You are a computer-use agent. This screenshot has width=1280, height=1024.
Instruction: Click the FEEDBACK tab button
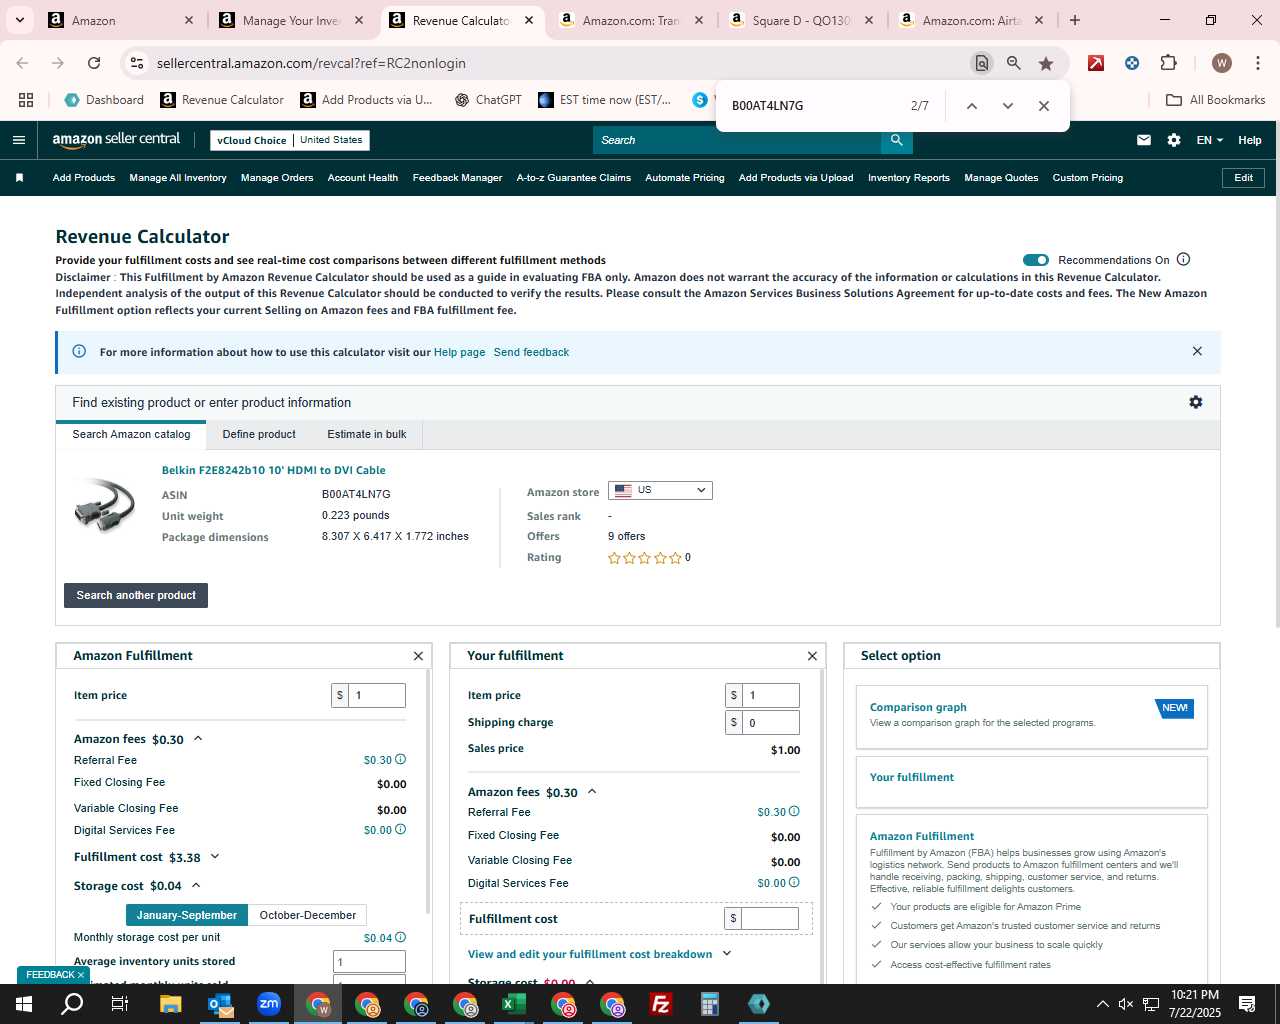pos(55,975)
